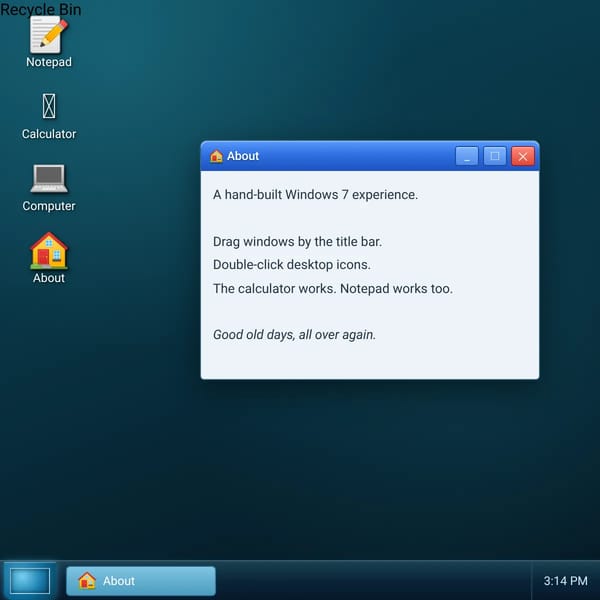
Task: Click italic "Good old days, all over again."
Action: point(294,335)
